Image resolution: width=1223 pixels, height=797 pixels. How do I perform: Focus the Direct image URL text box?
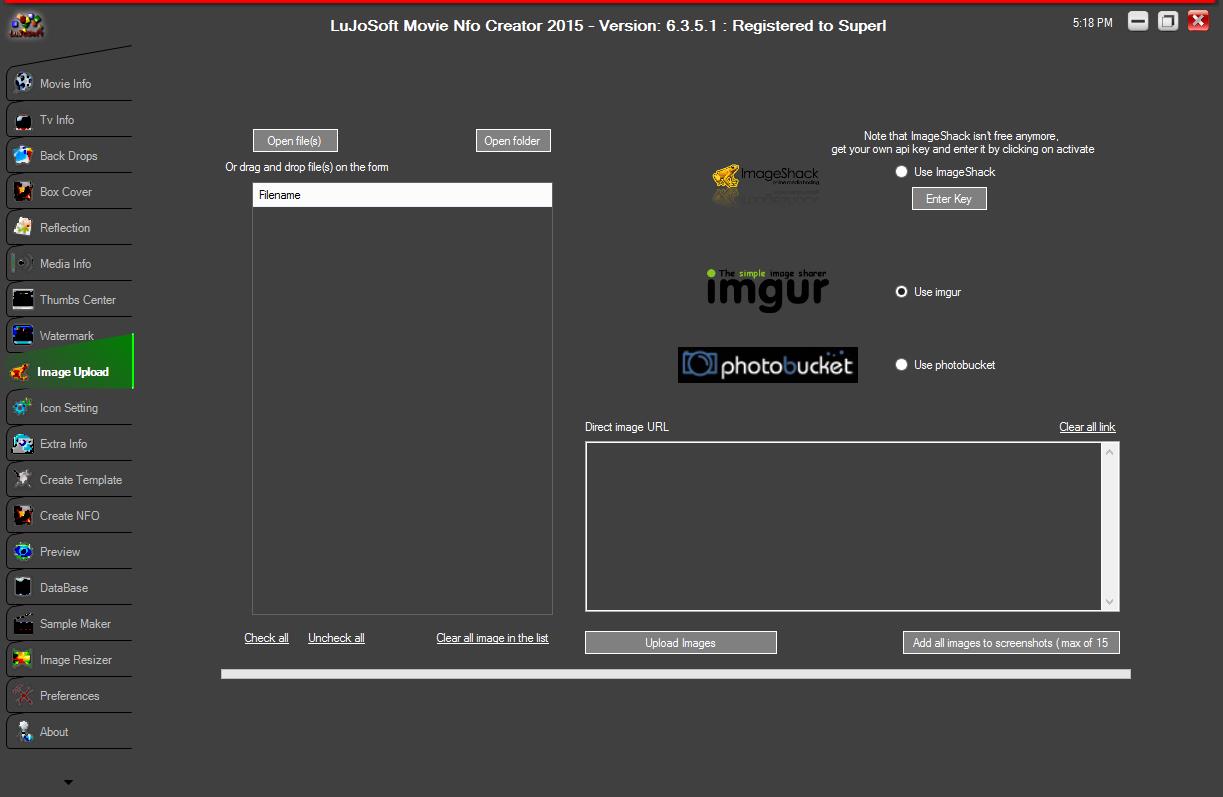844,526
